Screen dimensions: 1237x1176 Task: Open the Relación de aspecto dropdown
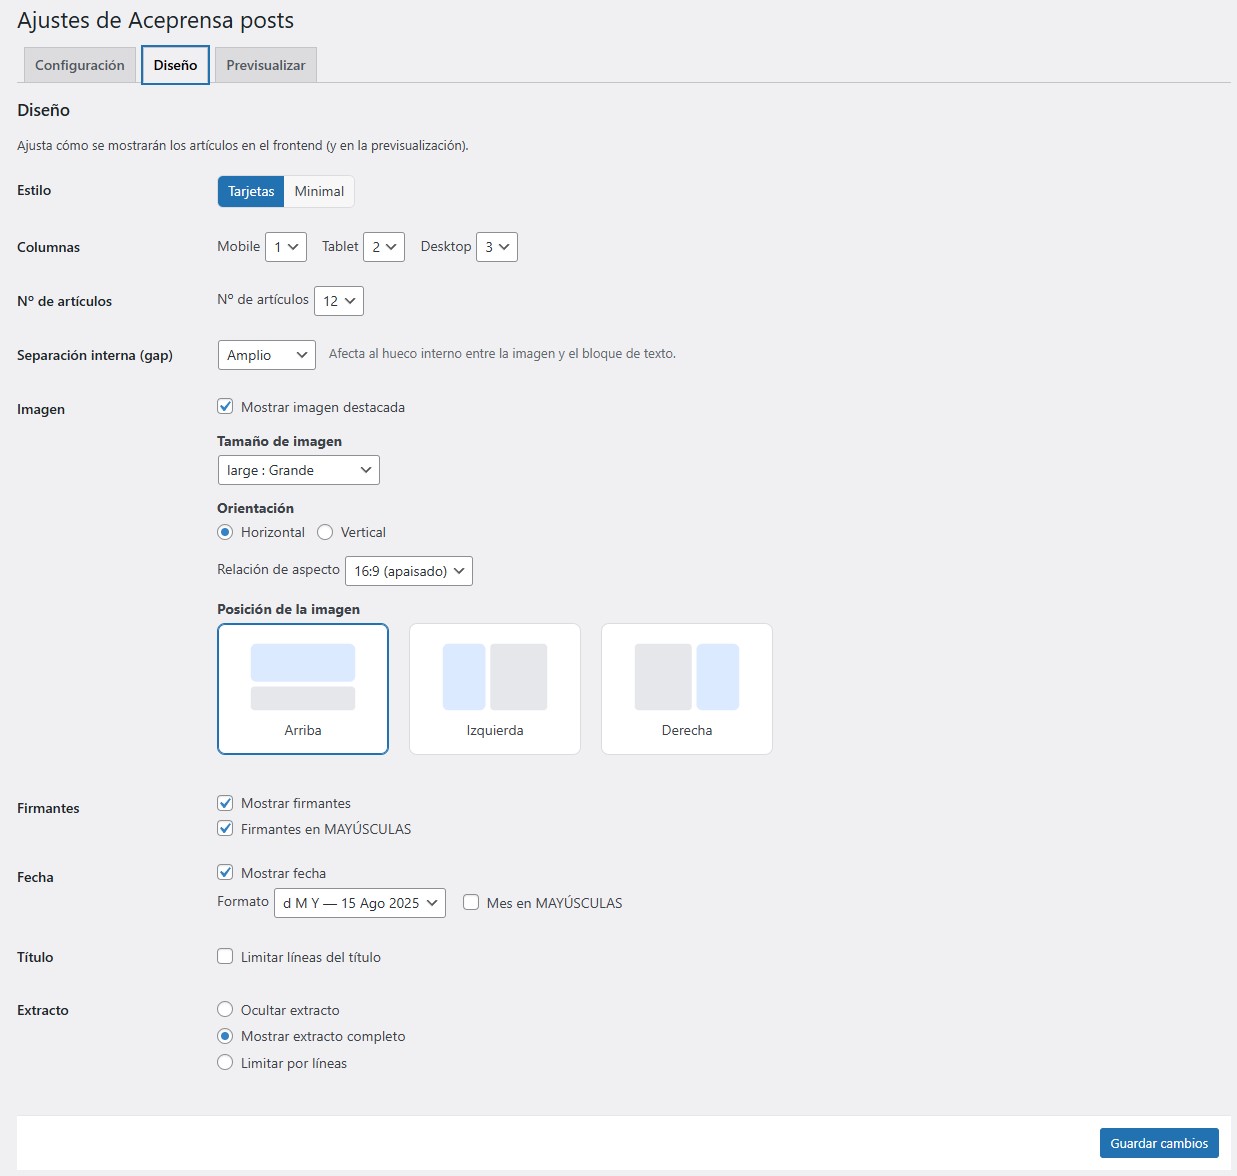click(409, 571)
